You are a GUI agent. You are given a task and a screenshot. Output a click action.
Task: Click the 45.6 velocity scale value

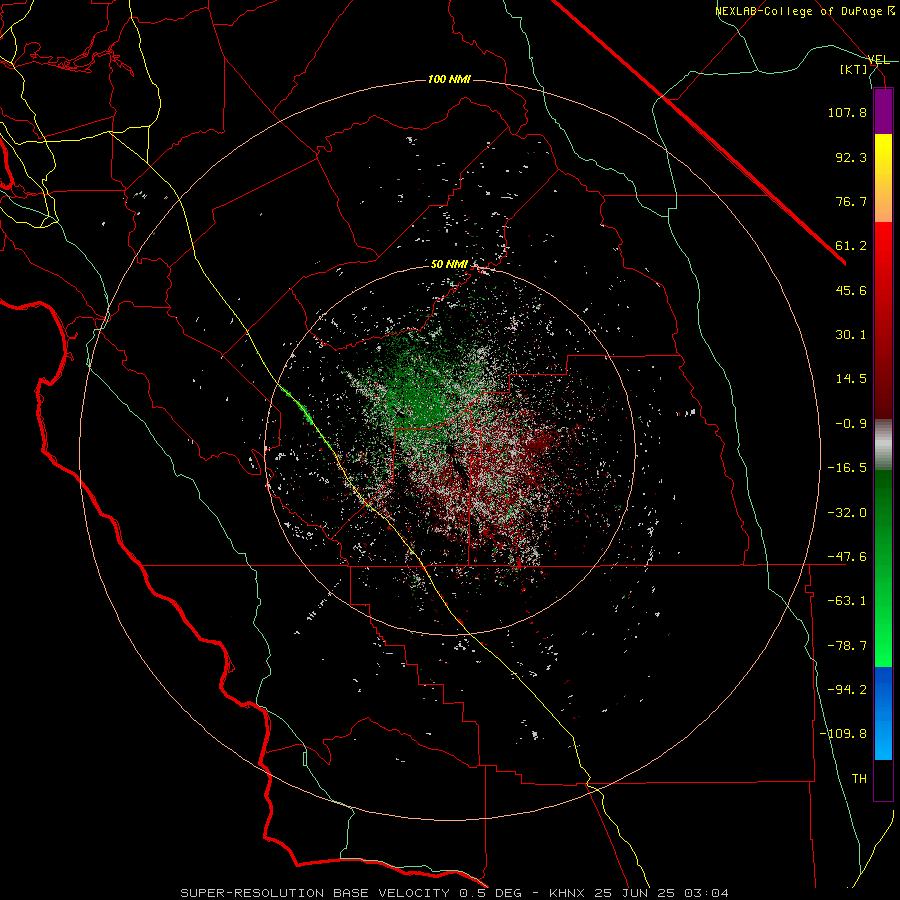click(851, 290)
